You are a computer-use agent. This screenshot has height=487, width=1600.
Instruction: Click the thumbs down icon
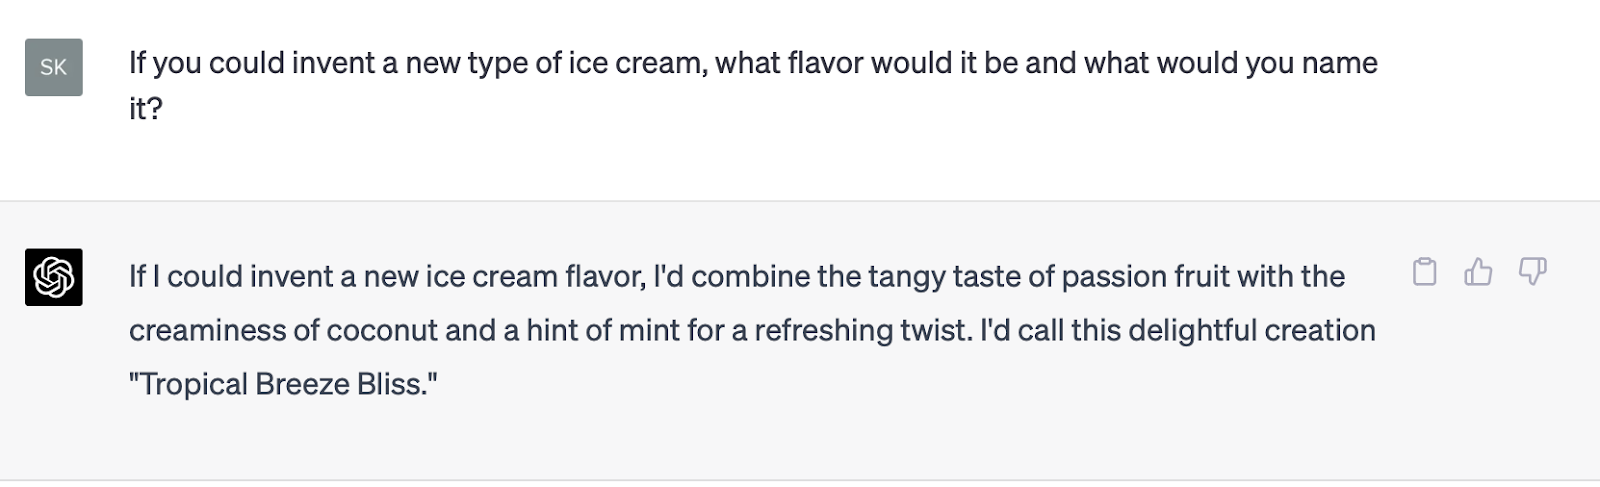coord(1532,272)
